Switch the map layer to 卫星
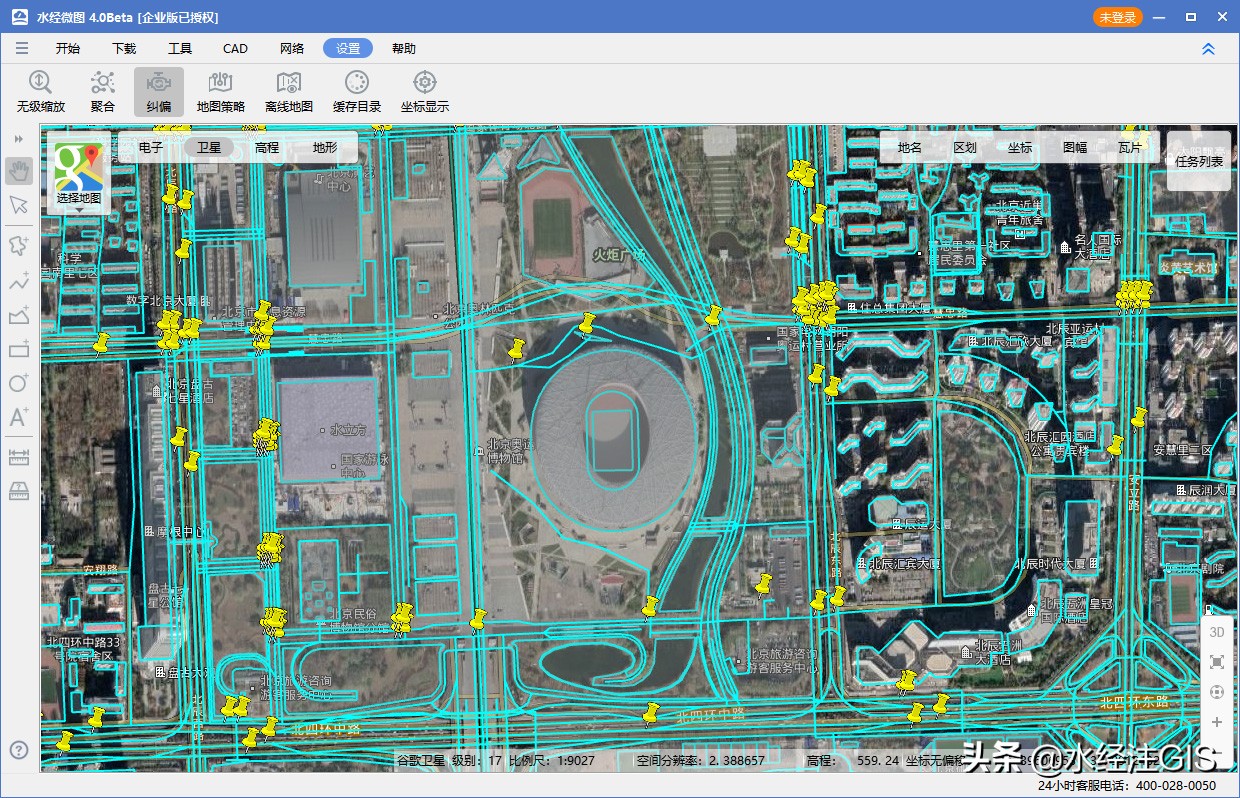The image size is (1240, 798). tap(208, 147)
